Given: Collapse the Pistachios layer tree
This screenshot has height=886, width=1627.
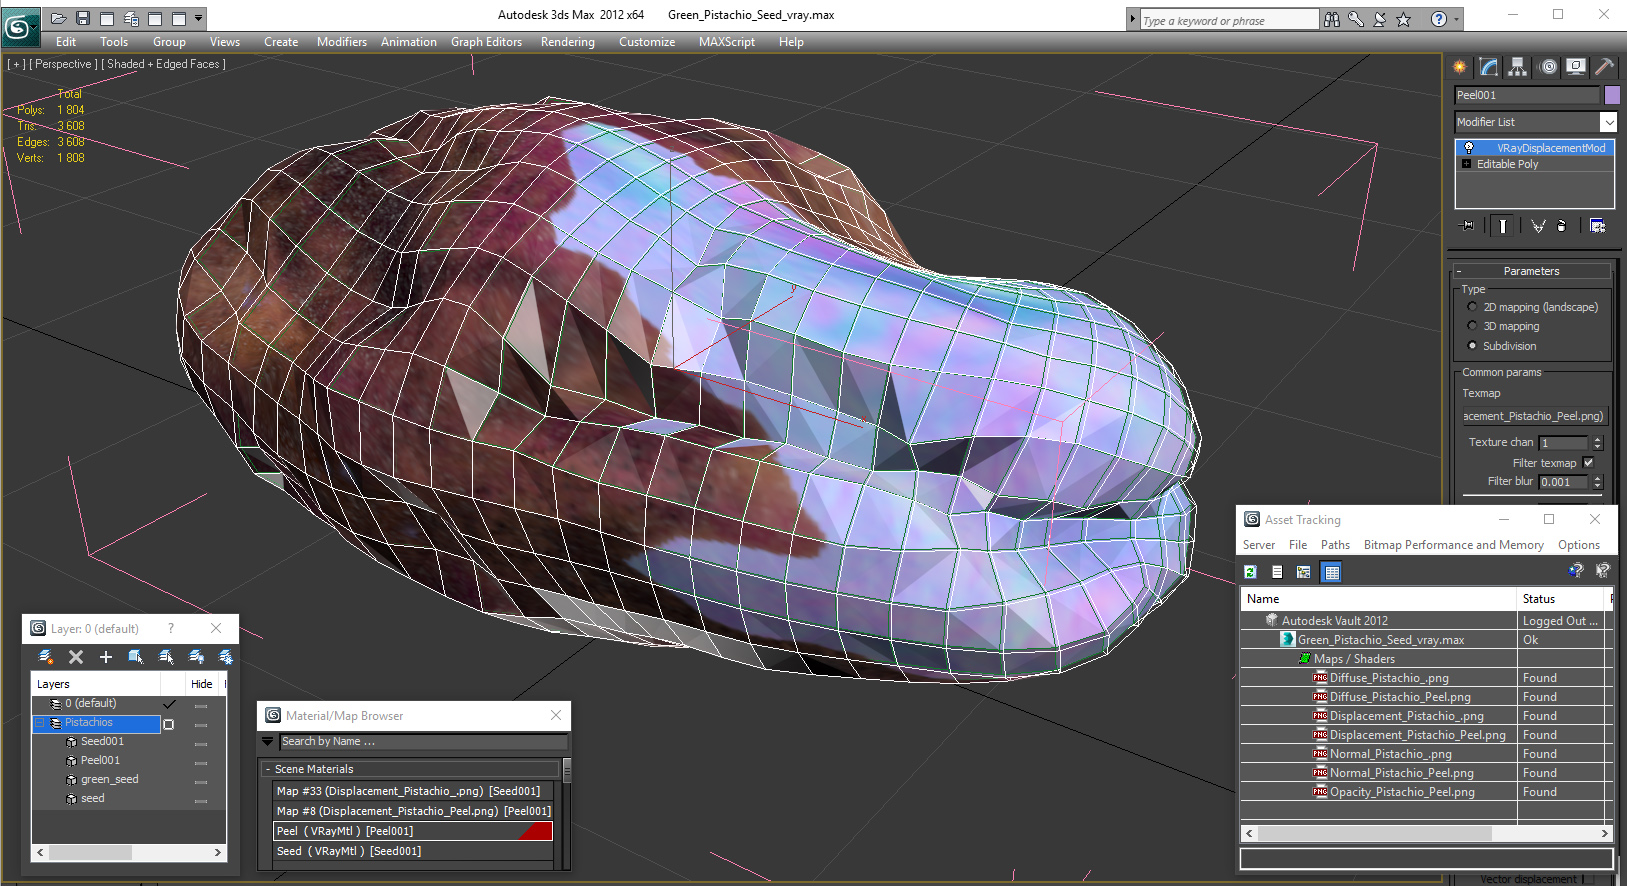Looking at the screenshot, I should coord(41,723).
